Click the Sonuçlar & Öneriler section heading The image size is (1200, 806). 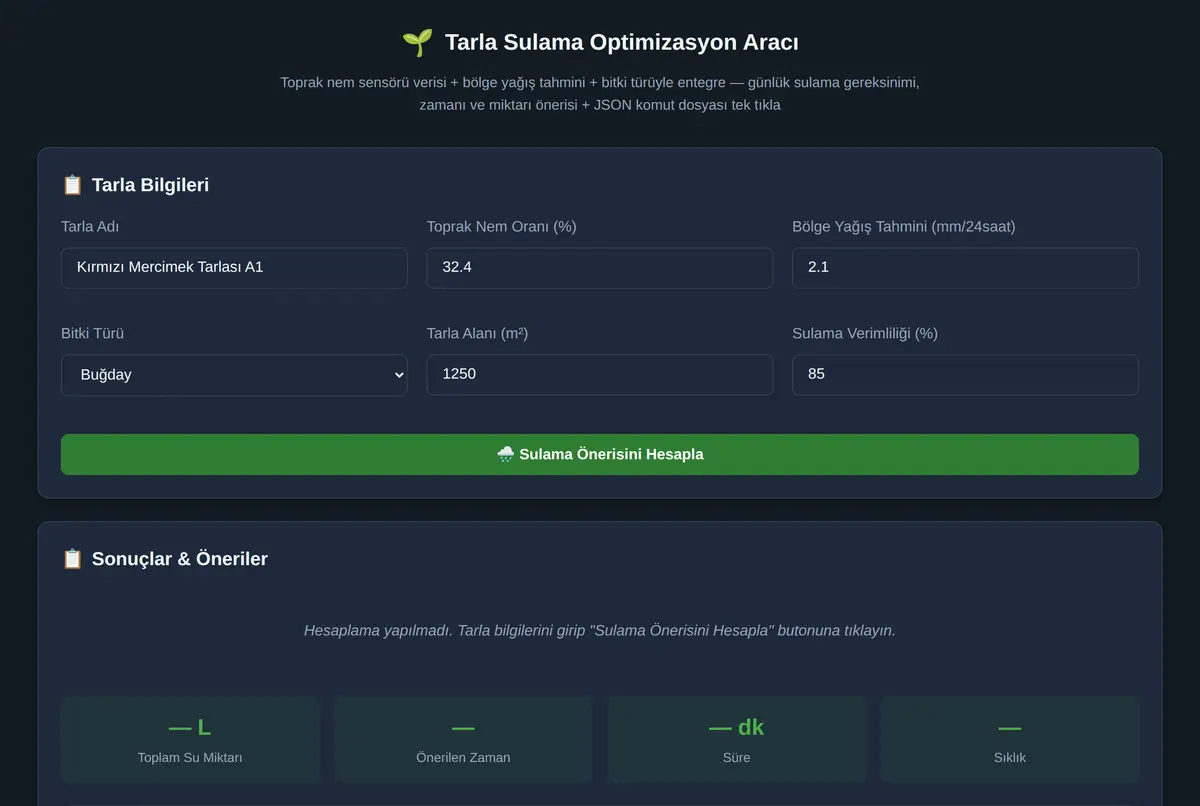[180, 559]
